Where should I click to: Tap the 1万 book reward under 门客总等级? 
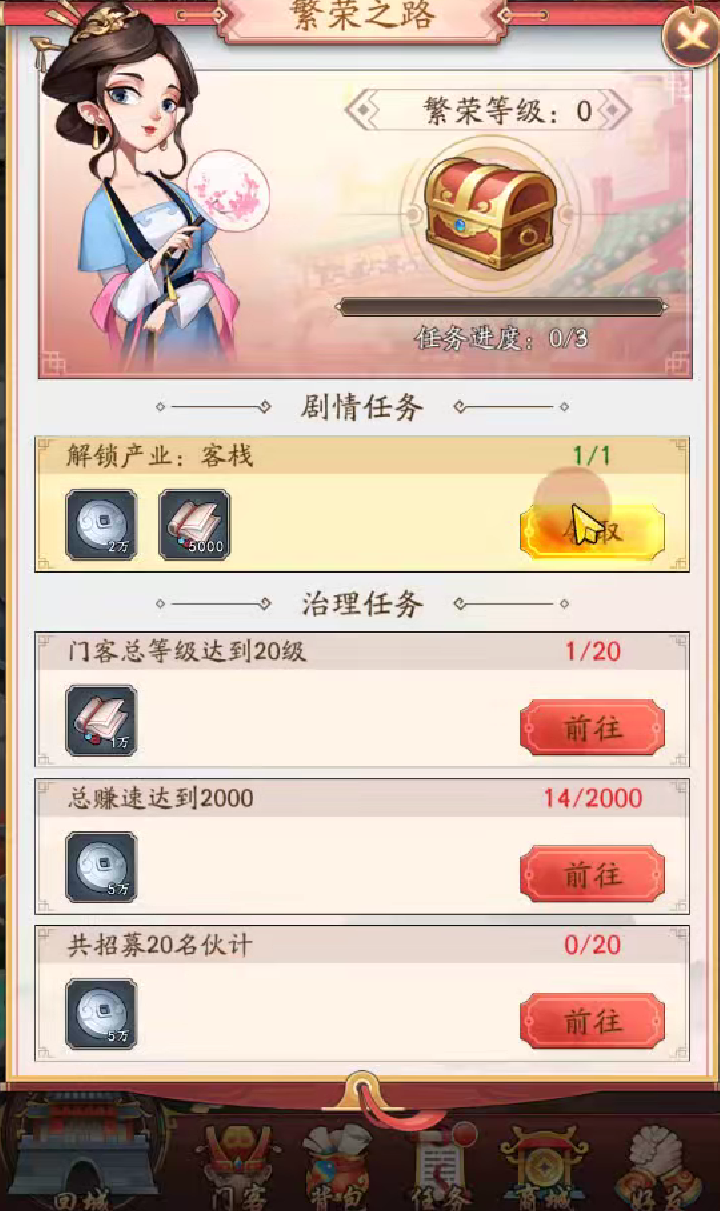point(101,720)
